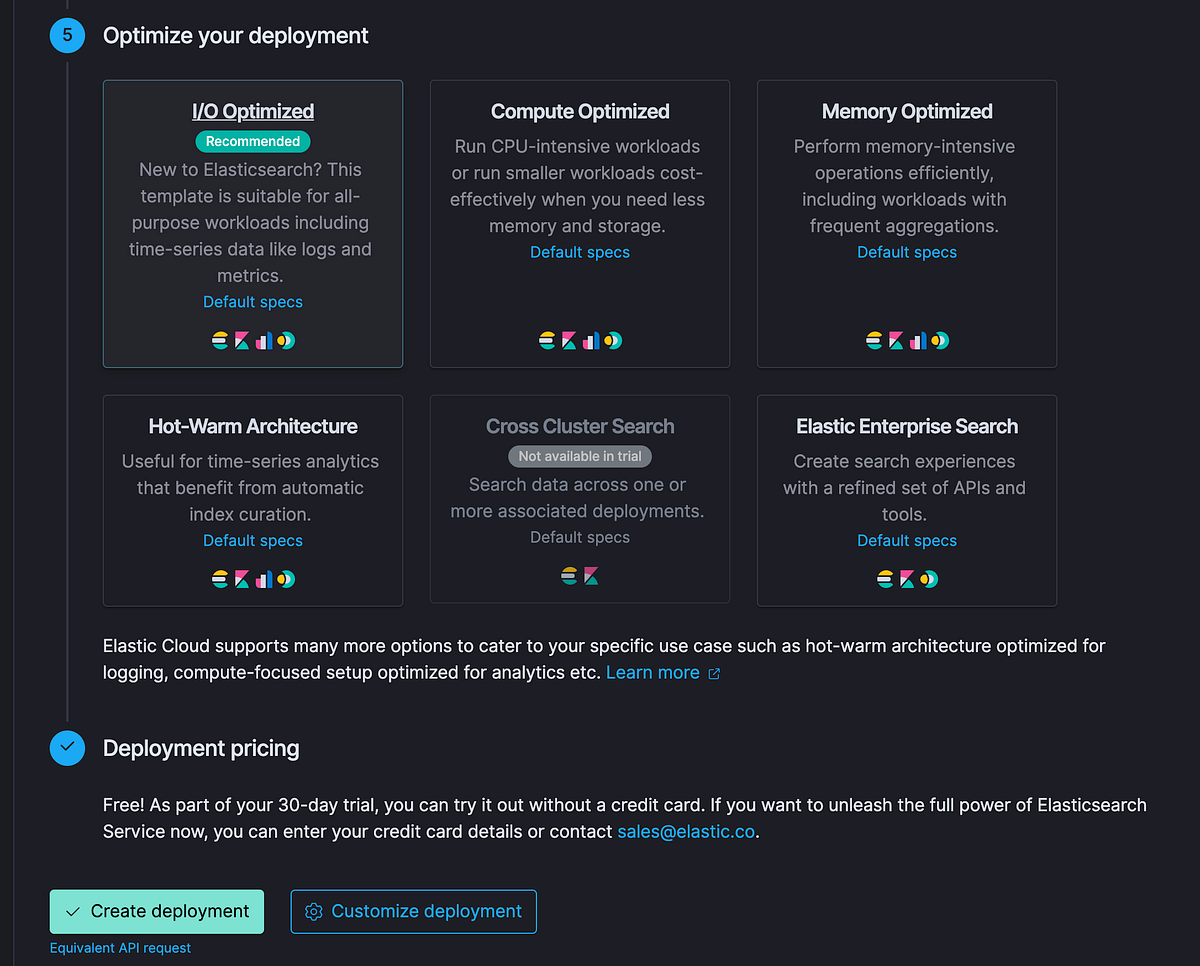The width and height of the screenshot is (1200, 966).
Task: Open Default specs for Compute Optimized
Action: [x=580, y=252]
